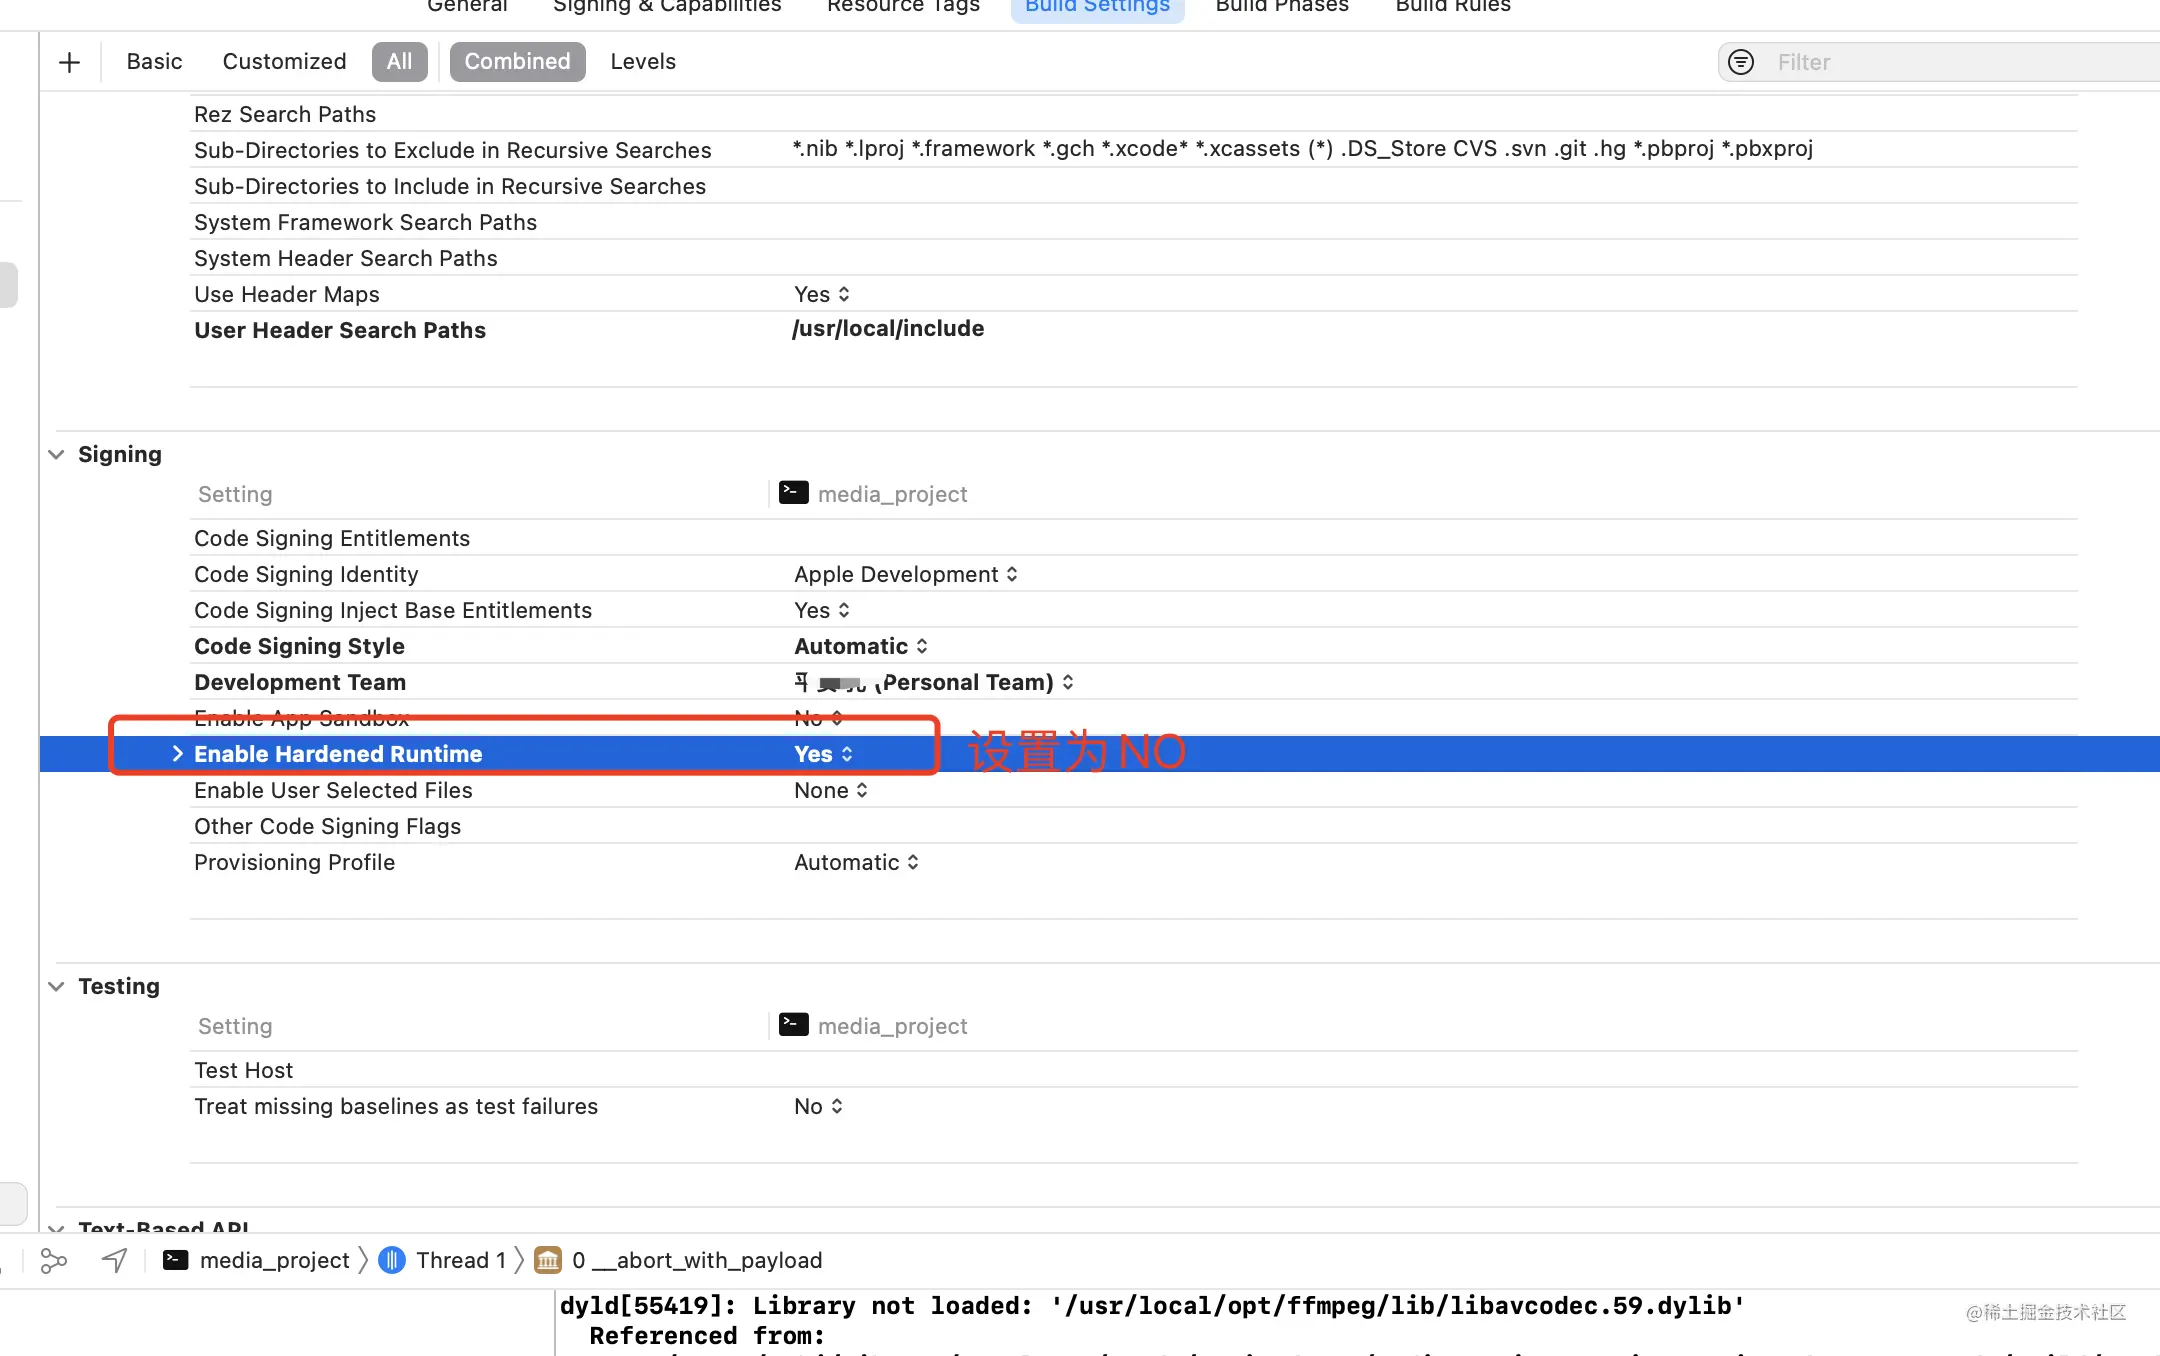Toggle All settings filter
Viewport: 2160px width, 1356px height.
coord(399,62)
